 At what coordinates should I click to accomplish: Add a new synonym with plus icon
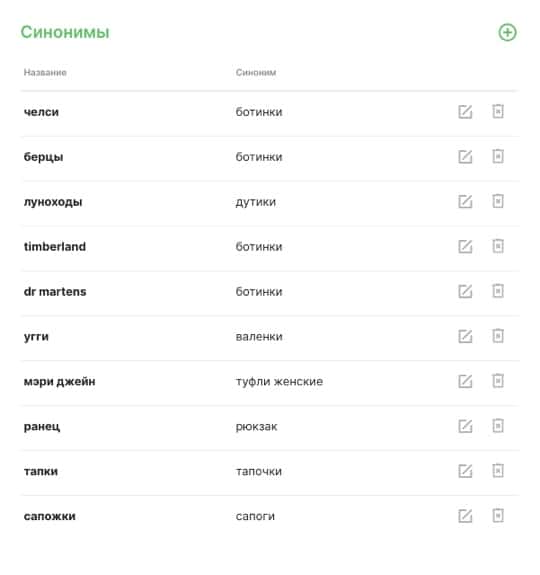507,33
